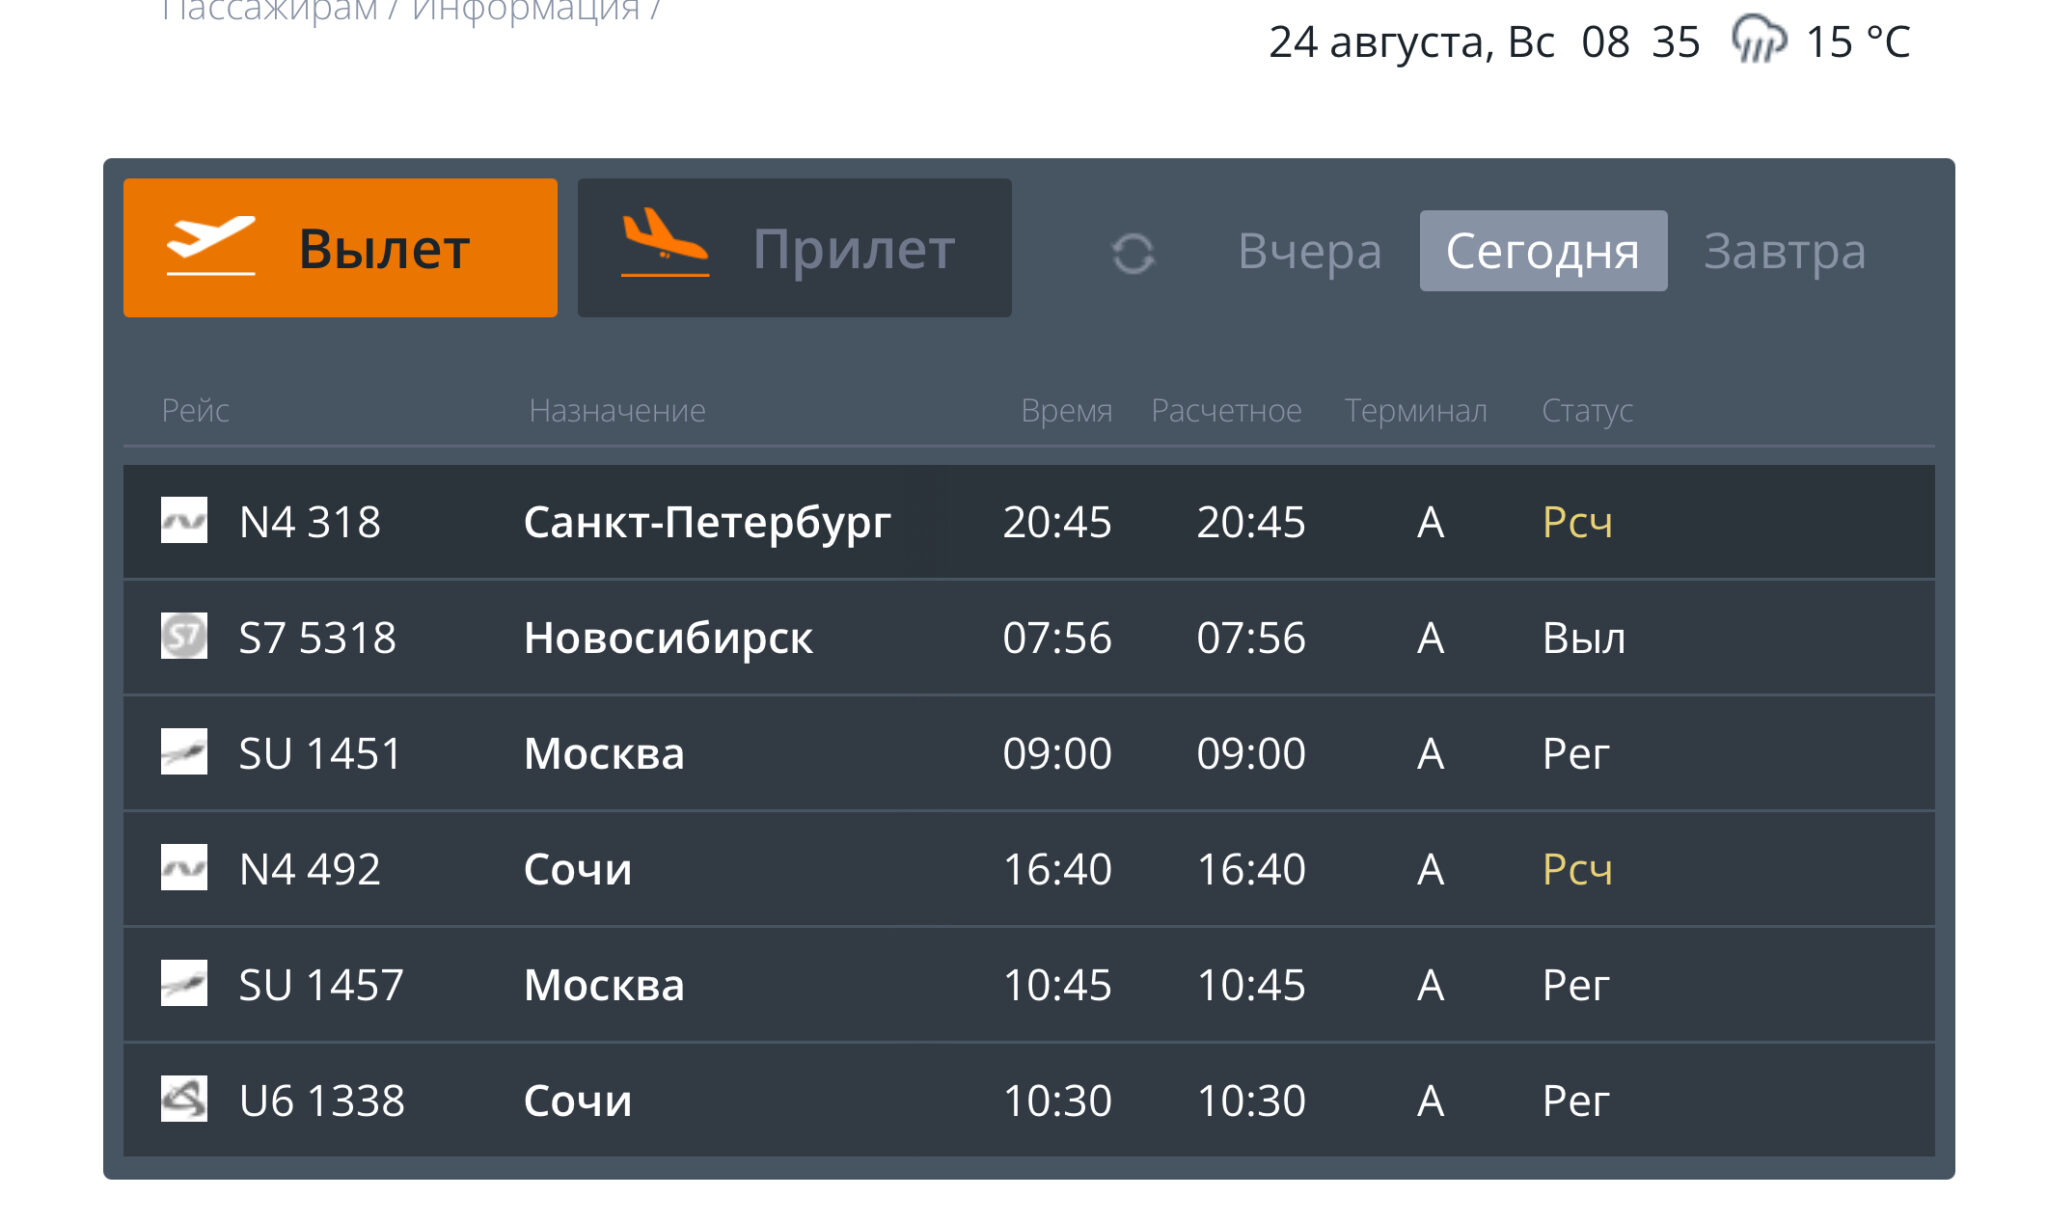Click the SU 1457 airline logo
This screenshot has height=1224, width=2048.
tap(184, 984)
